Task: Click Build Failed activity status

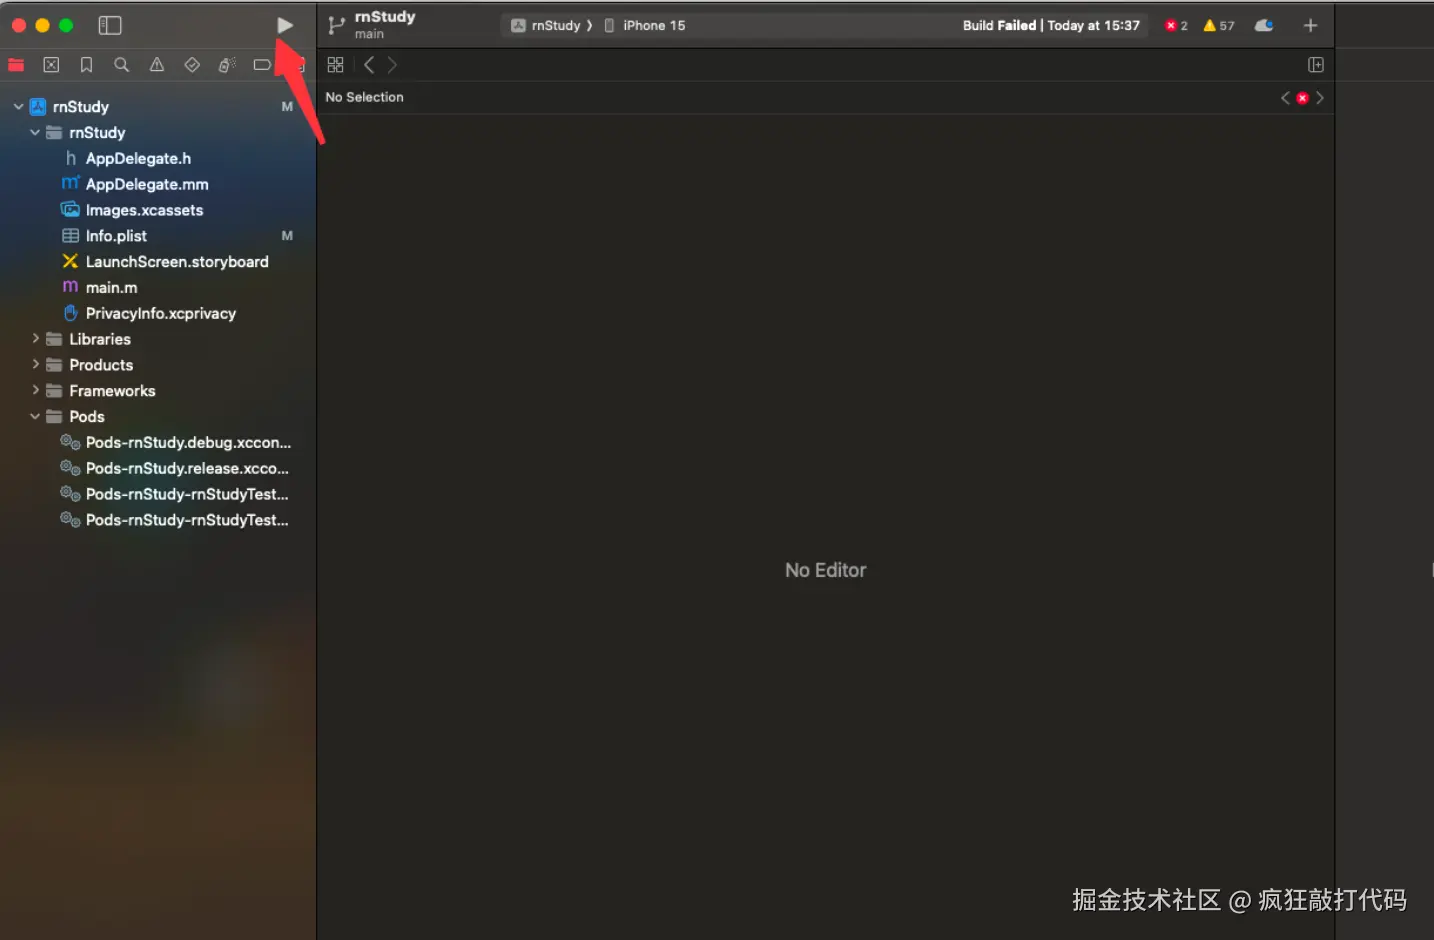Action: click(1051, 26)
